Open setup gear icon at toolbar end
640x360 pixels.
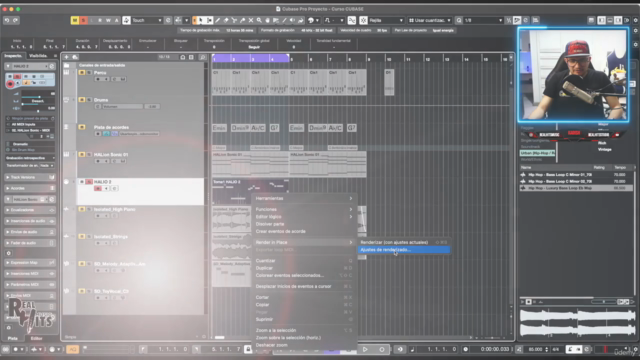pos(635,20)
